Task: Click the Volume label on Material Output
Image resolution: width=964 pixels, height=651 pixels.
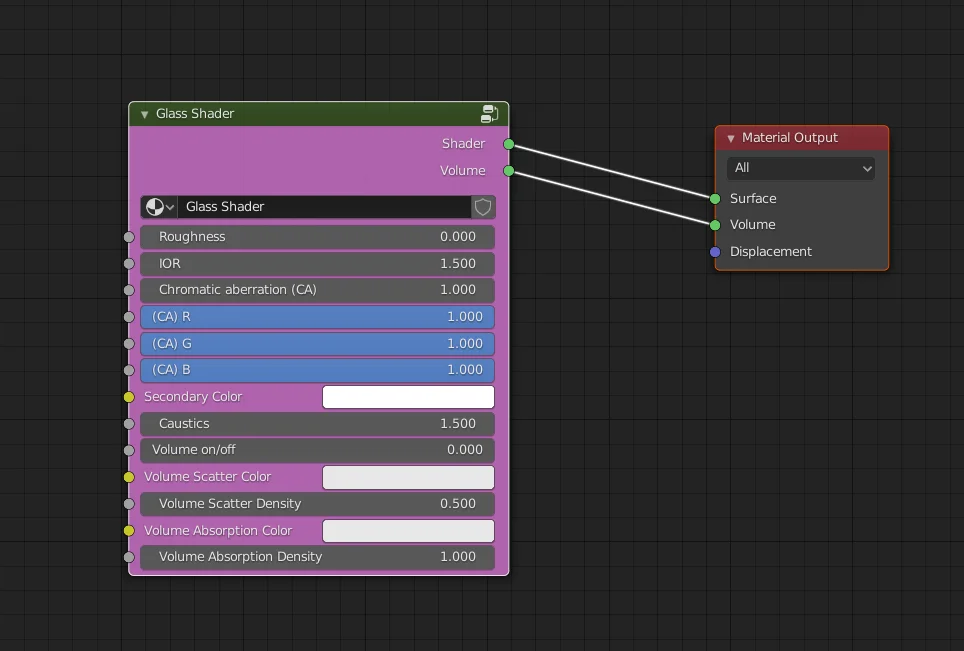Action: coord(752,224)
